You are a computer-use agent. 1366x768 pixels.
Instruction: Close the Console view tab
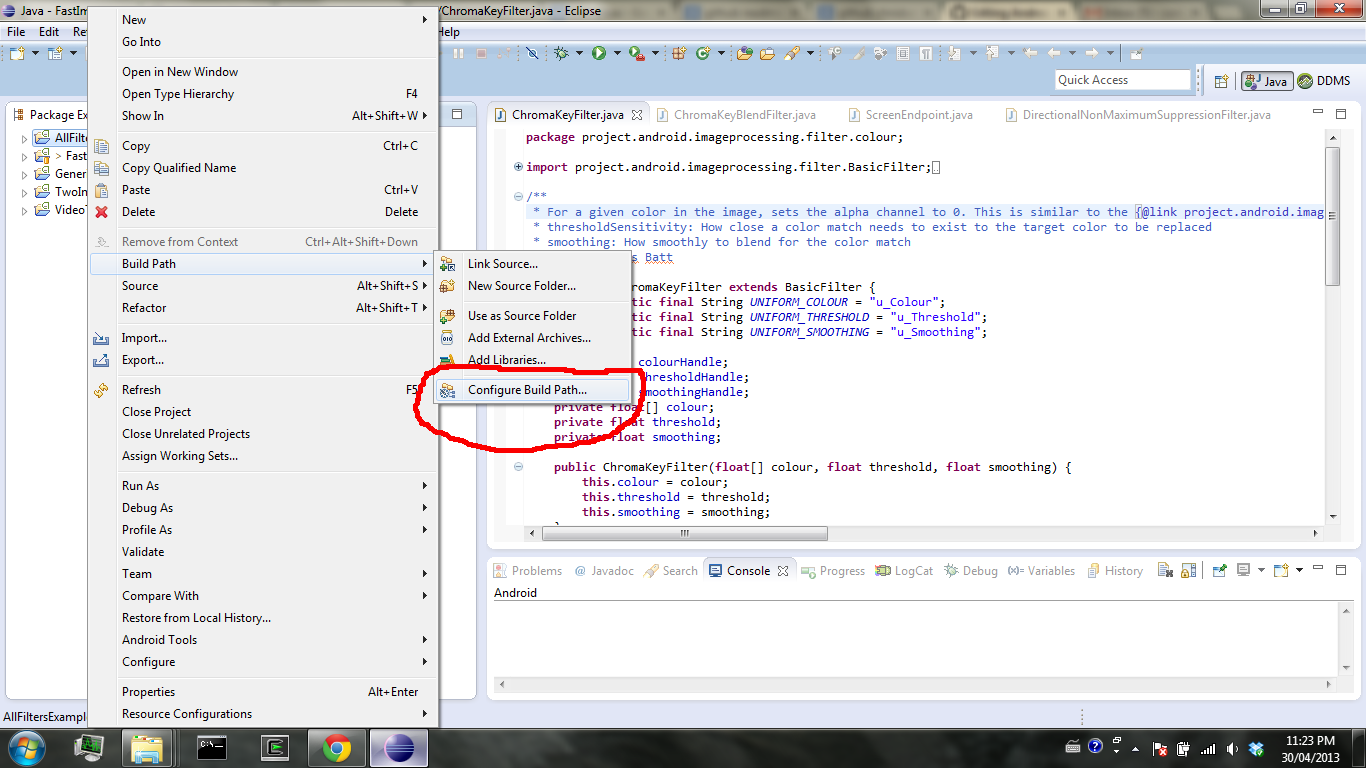[x=783, y=571]
